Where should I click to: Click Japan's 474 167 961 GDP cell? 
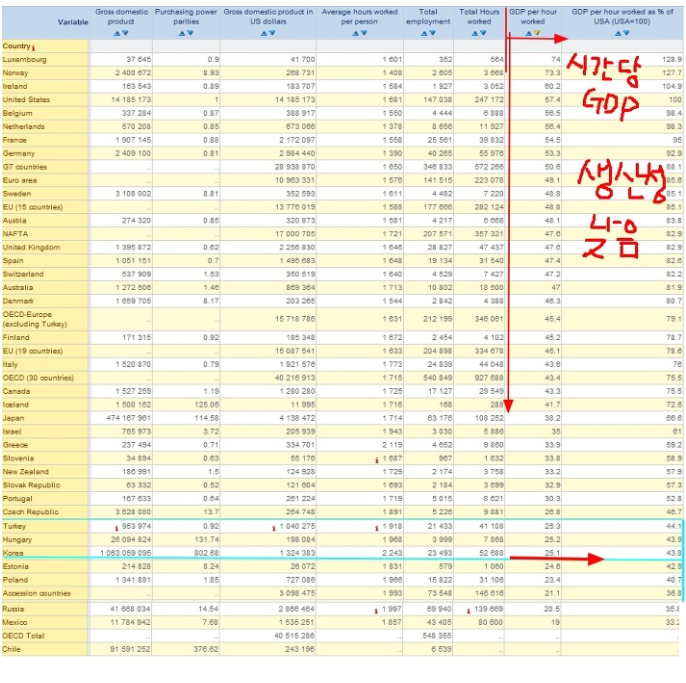(121, 418)
